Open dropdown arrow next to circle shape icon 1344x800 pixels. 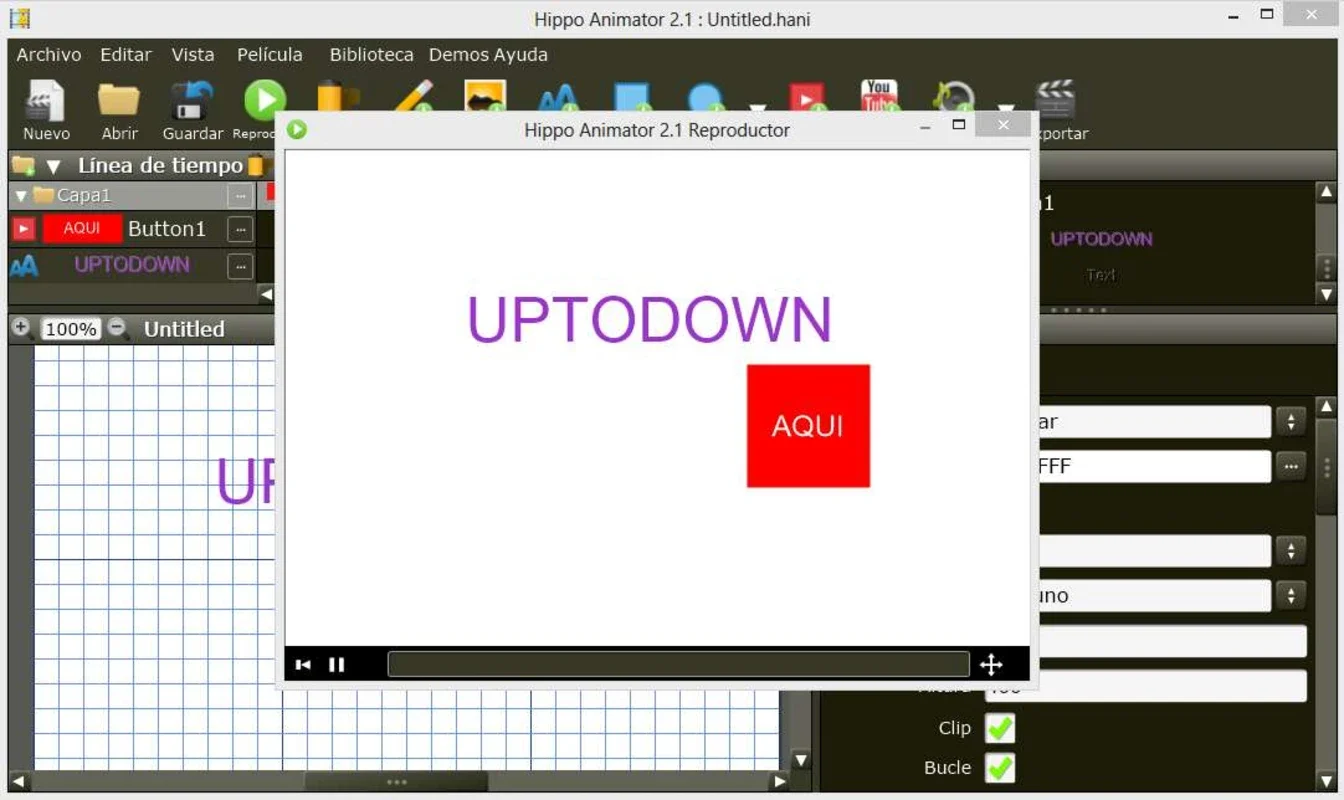tap(758, 108)
